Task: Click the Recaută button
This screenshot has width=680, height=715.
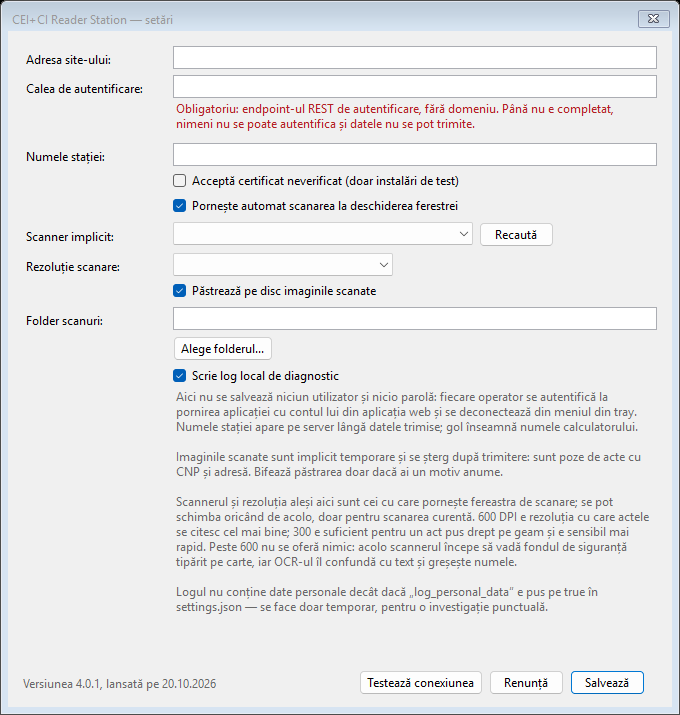Action: coord(516,234)
